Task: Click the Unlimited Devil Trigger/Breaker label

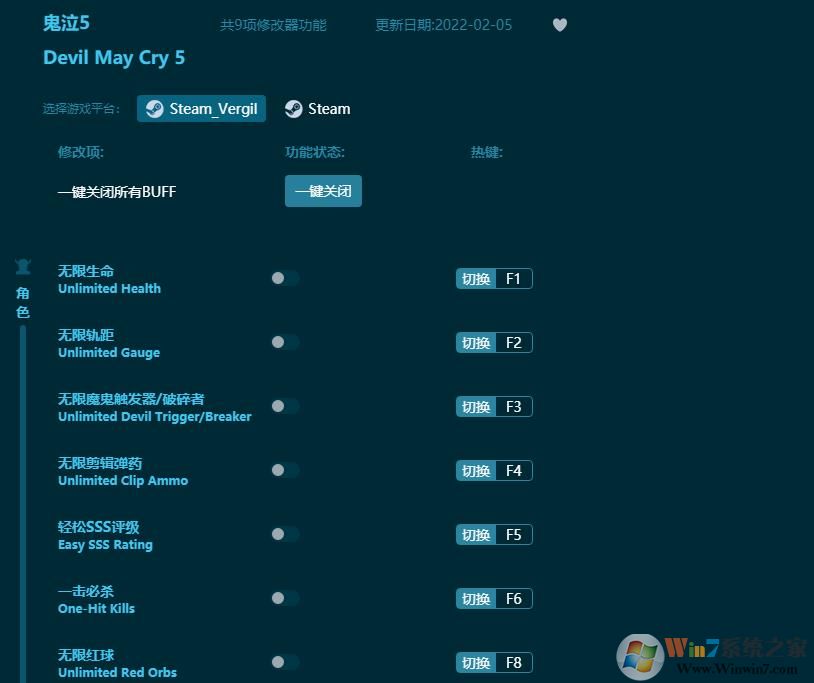Action: click(x=155, y=417)
